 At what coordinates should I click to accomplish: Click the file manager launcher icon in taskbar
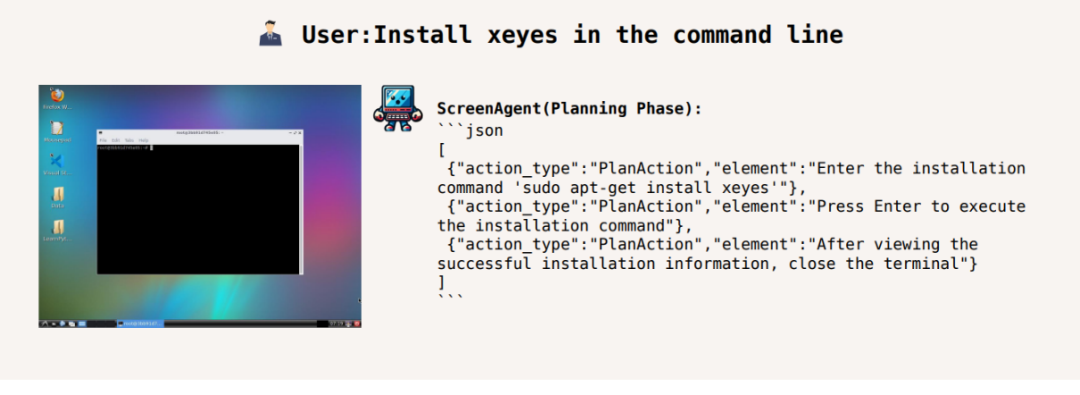(72, 323)
